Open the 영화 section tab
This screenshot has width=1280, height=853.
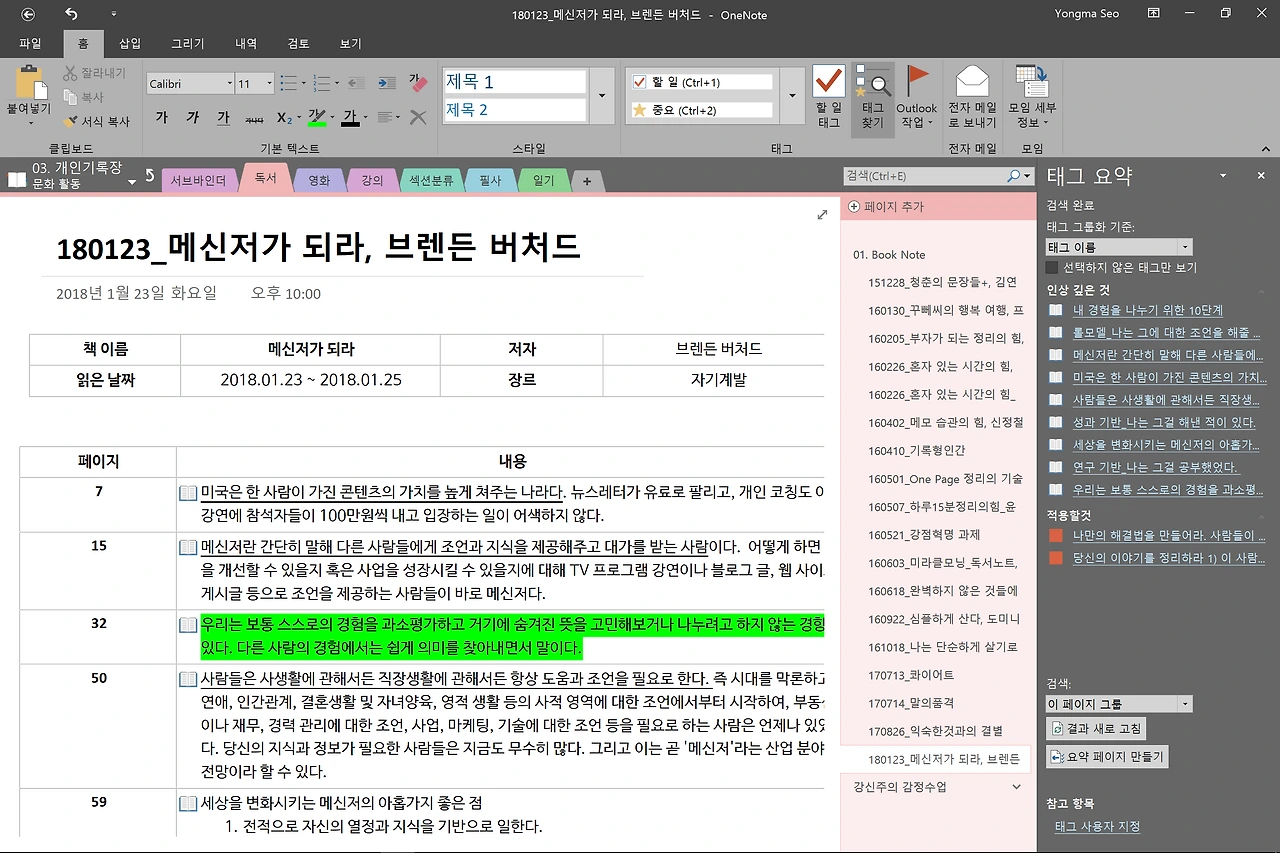[319, 180]
